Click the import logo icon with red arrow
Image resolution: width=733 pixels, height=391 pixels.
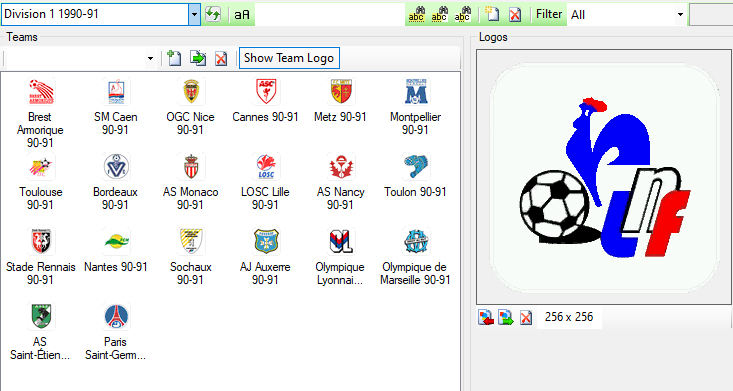tap(486, 318)
